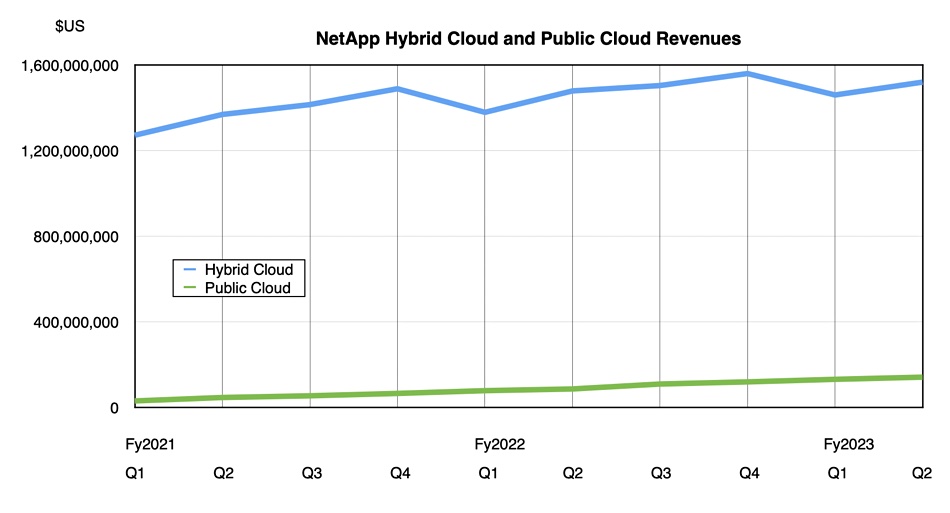Select the 800,000,000 y-axis label
The height and width of the screenshot is (513, 950).
click(76, 237)
